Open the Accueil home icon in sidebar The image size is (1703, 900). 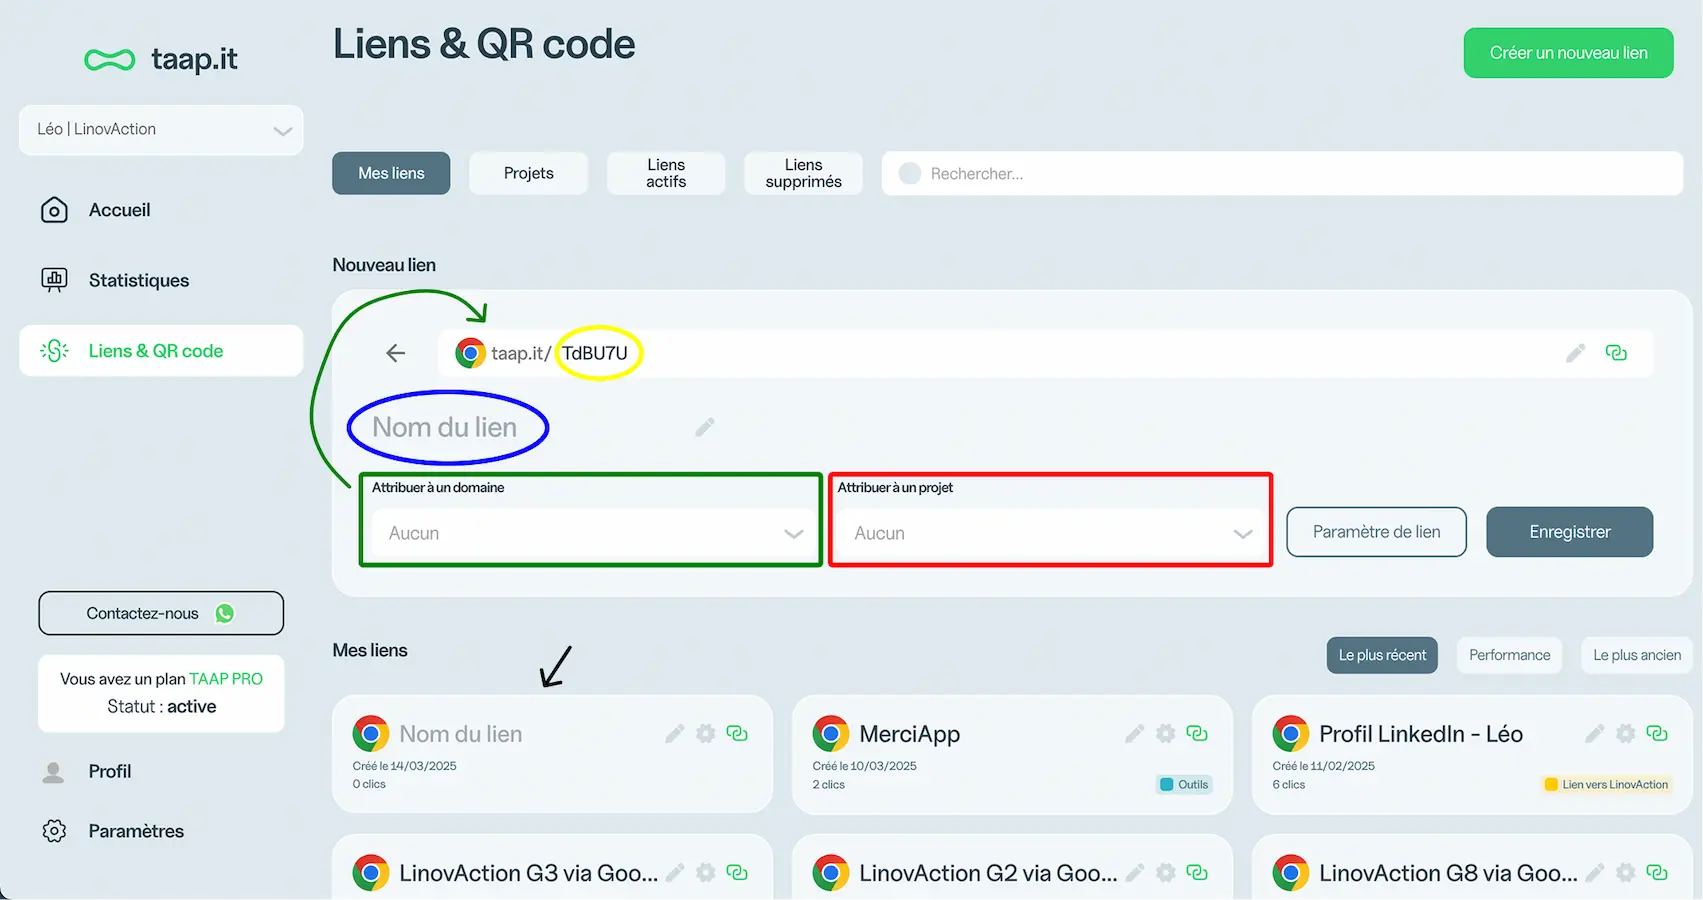point(54,210)
